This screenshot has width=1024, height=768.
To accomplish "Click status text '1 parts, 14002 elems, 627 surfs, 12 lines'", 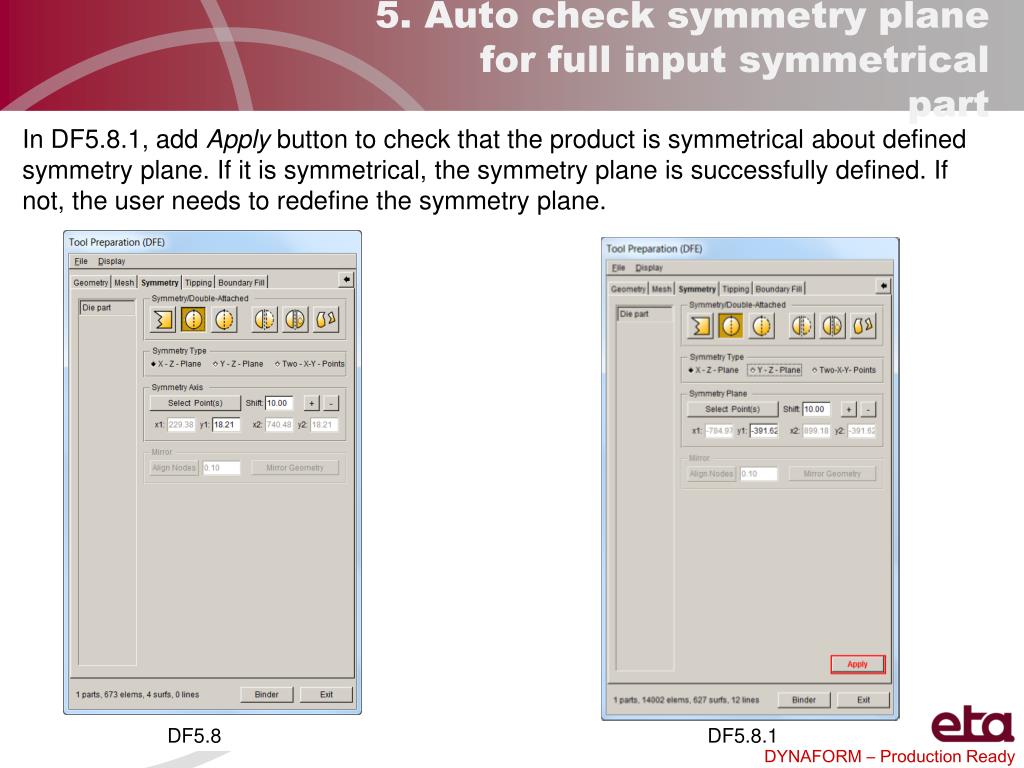I will pos(686,699).
